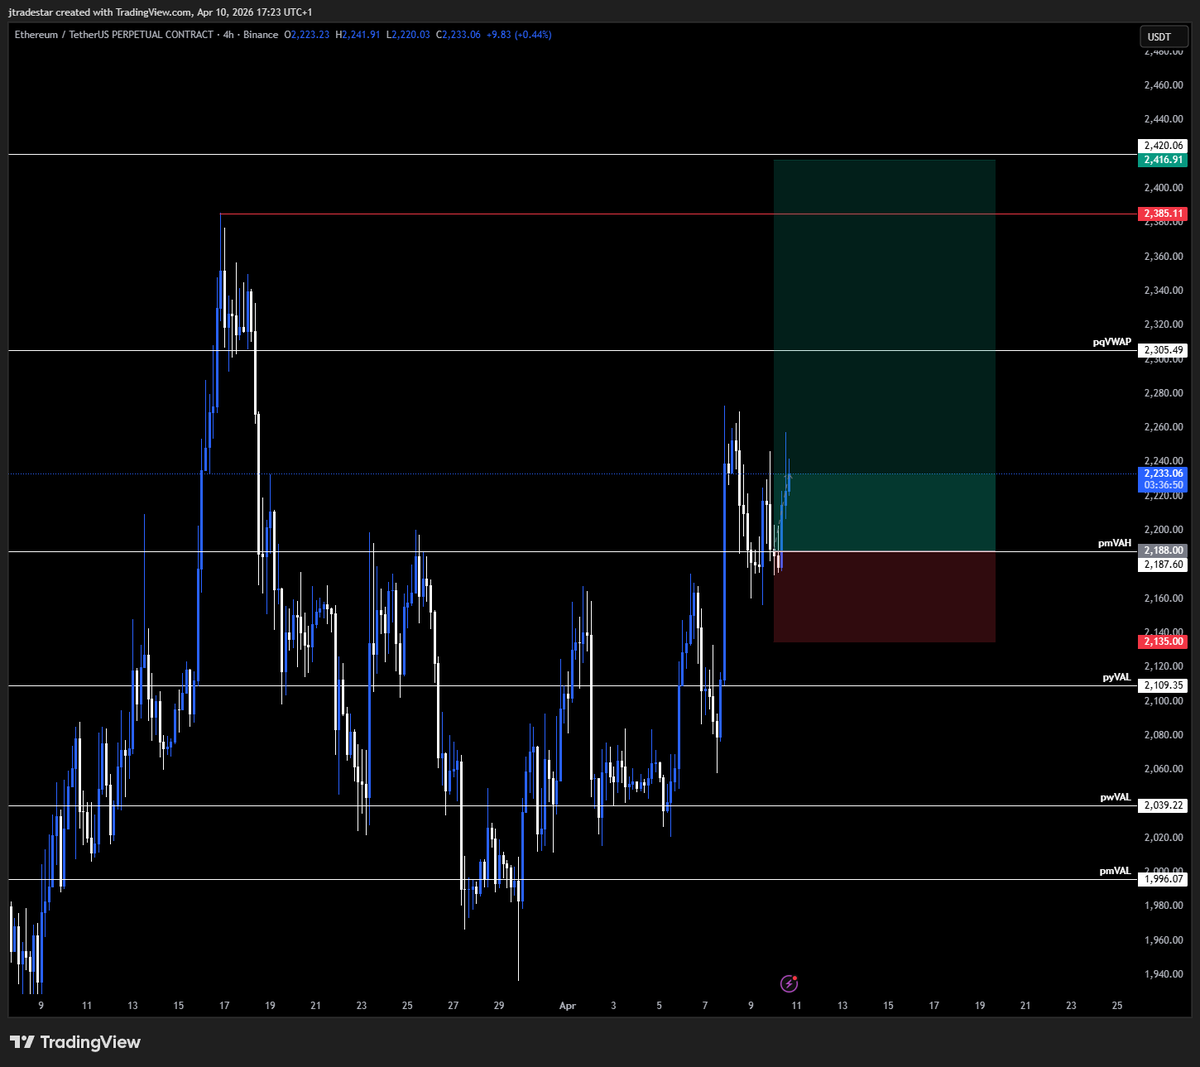Select the 2,188.00 entry price label
The height and width of the screenshot is (1067, 1200).
[1163, 551]
